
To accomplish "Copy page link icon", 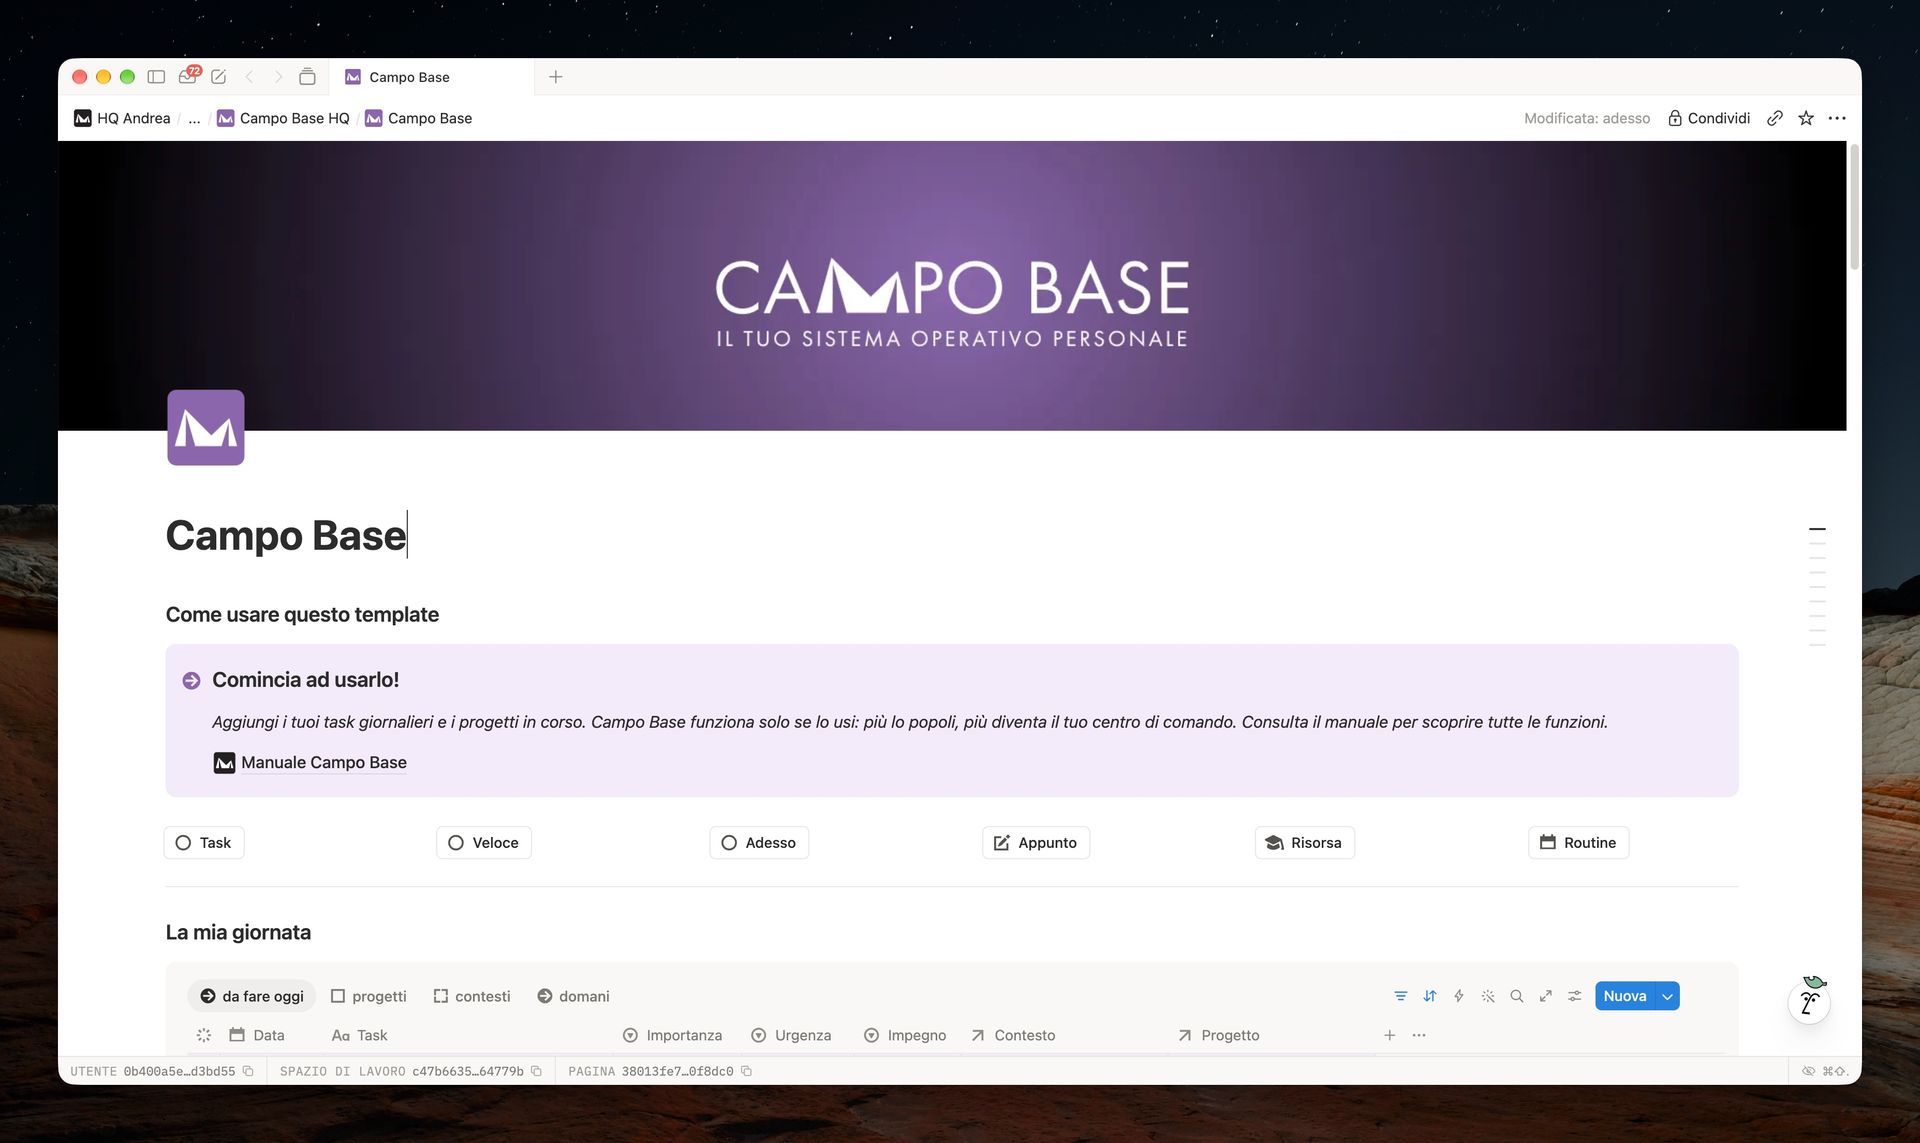I will point(1775,118).
